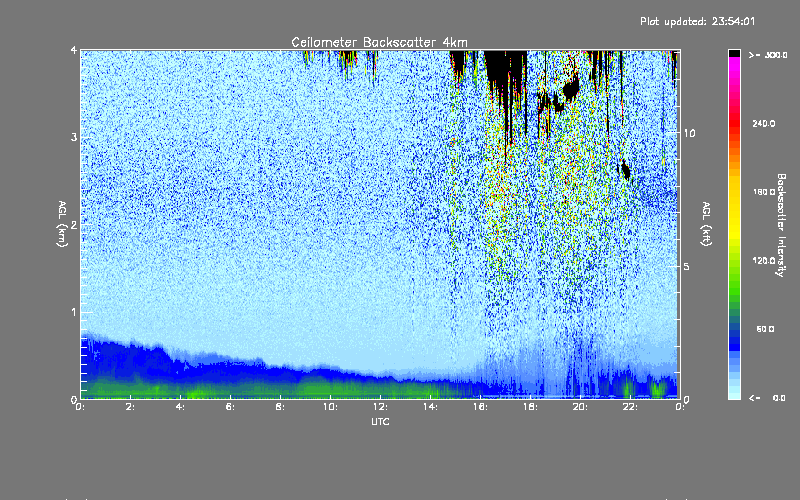Click the "14:" UTC tick label
Screen dimensions: 800x500
(430, 407)
